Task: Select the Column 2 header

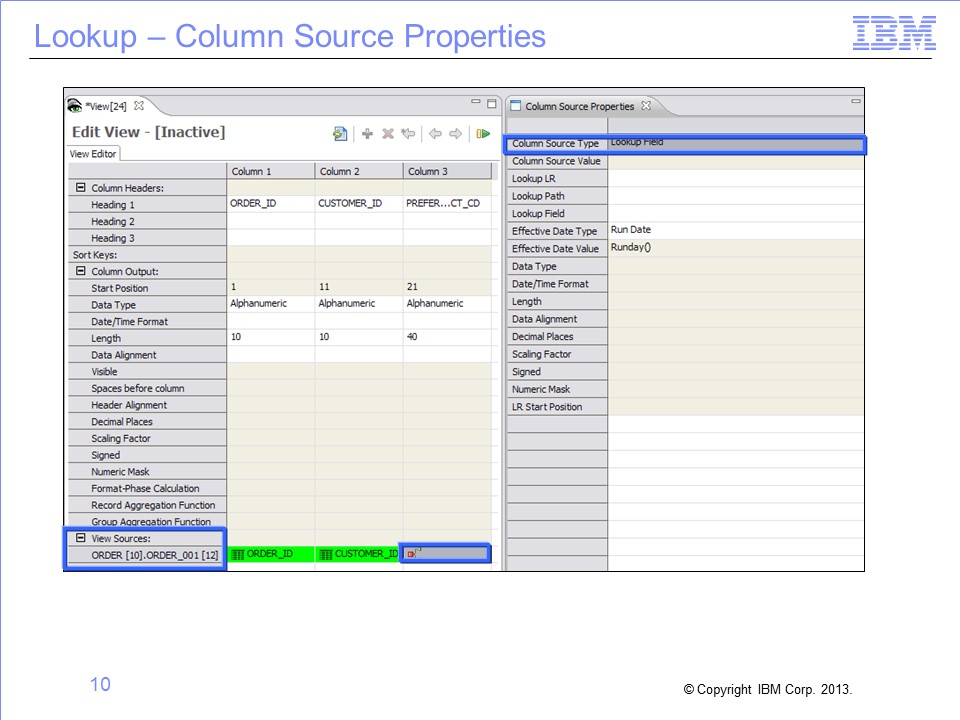Action: (x=359, y=171)
